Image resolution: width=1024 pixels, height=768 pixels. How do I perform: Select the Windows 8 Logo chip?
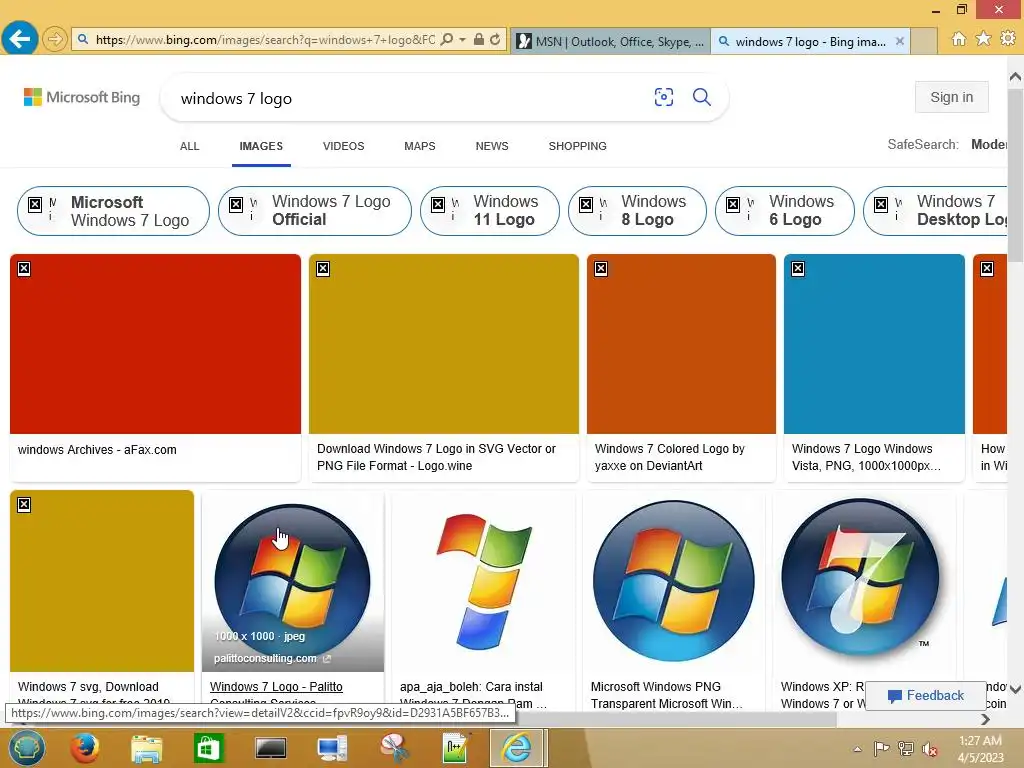coord(637,211)
